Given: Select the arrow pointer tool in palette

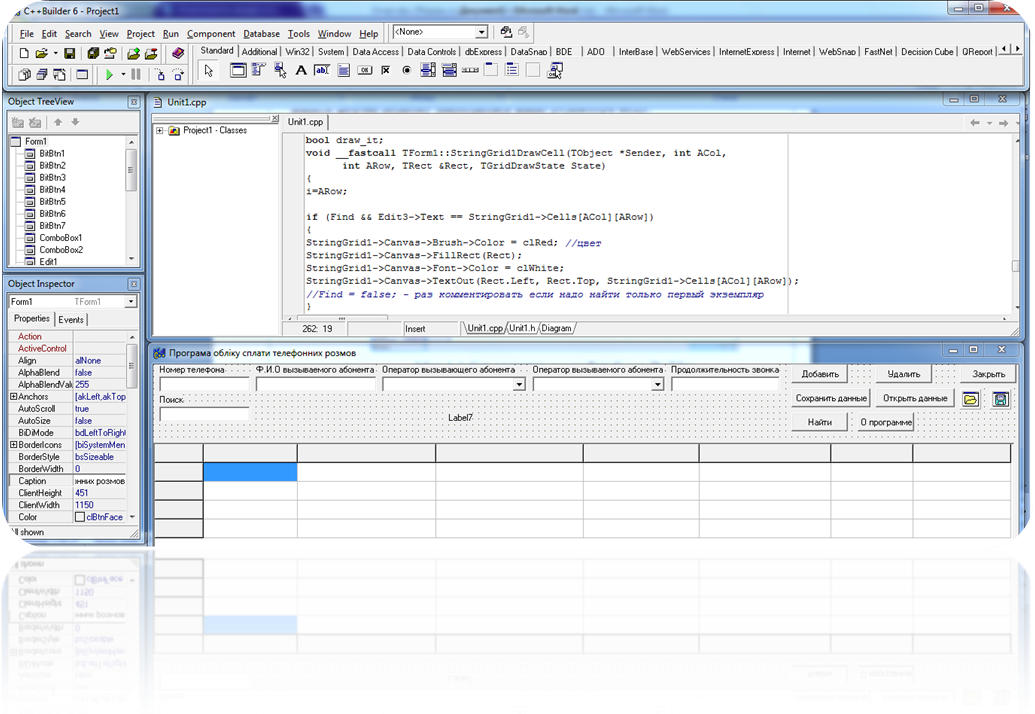Looking at the screenshot, I should [208, 71].
